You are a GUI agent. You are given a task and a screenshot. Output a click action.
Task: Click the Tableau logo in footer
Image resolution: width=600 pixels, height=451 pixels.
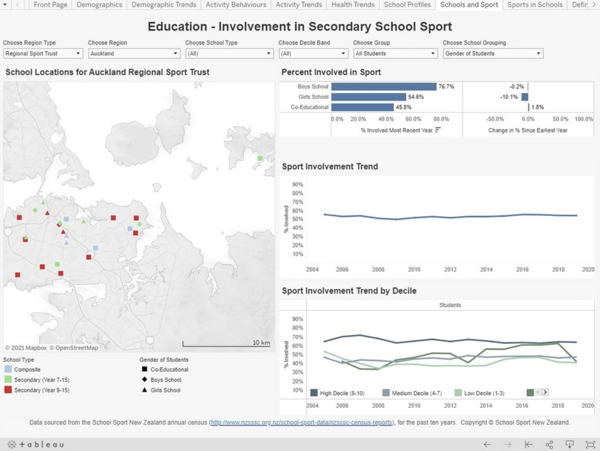[x=37, y=444]
